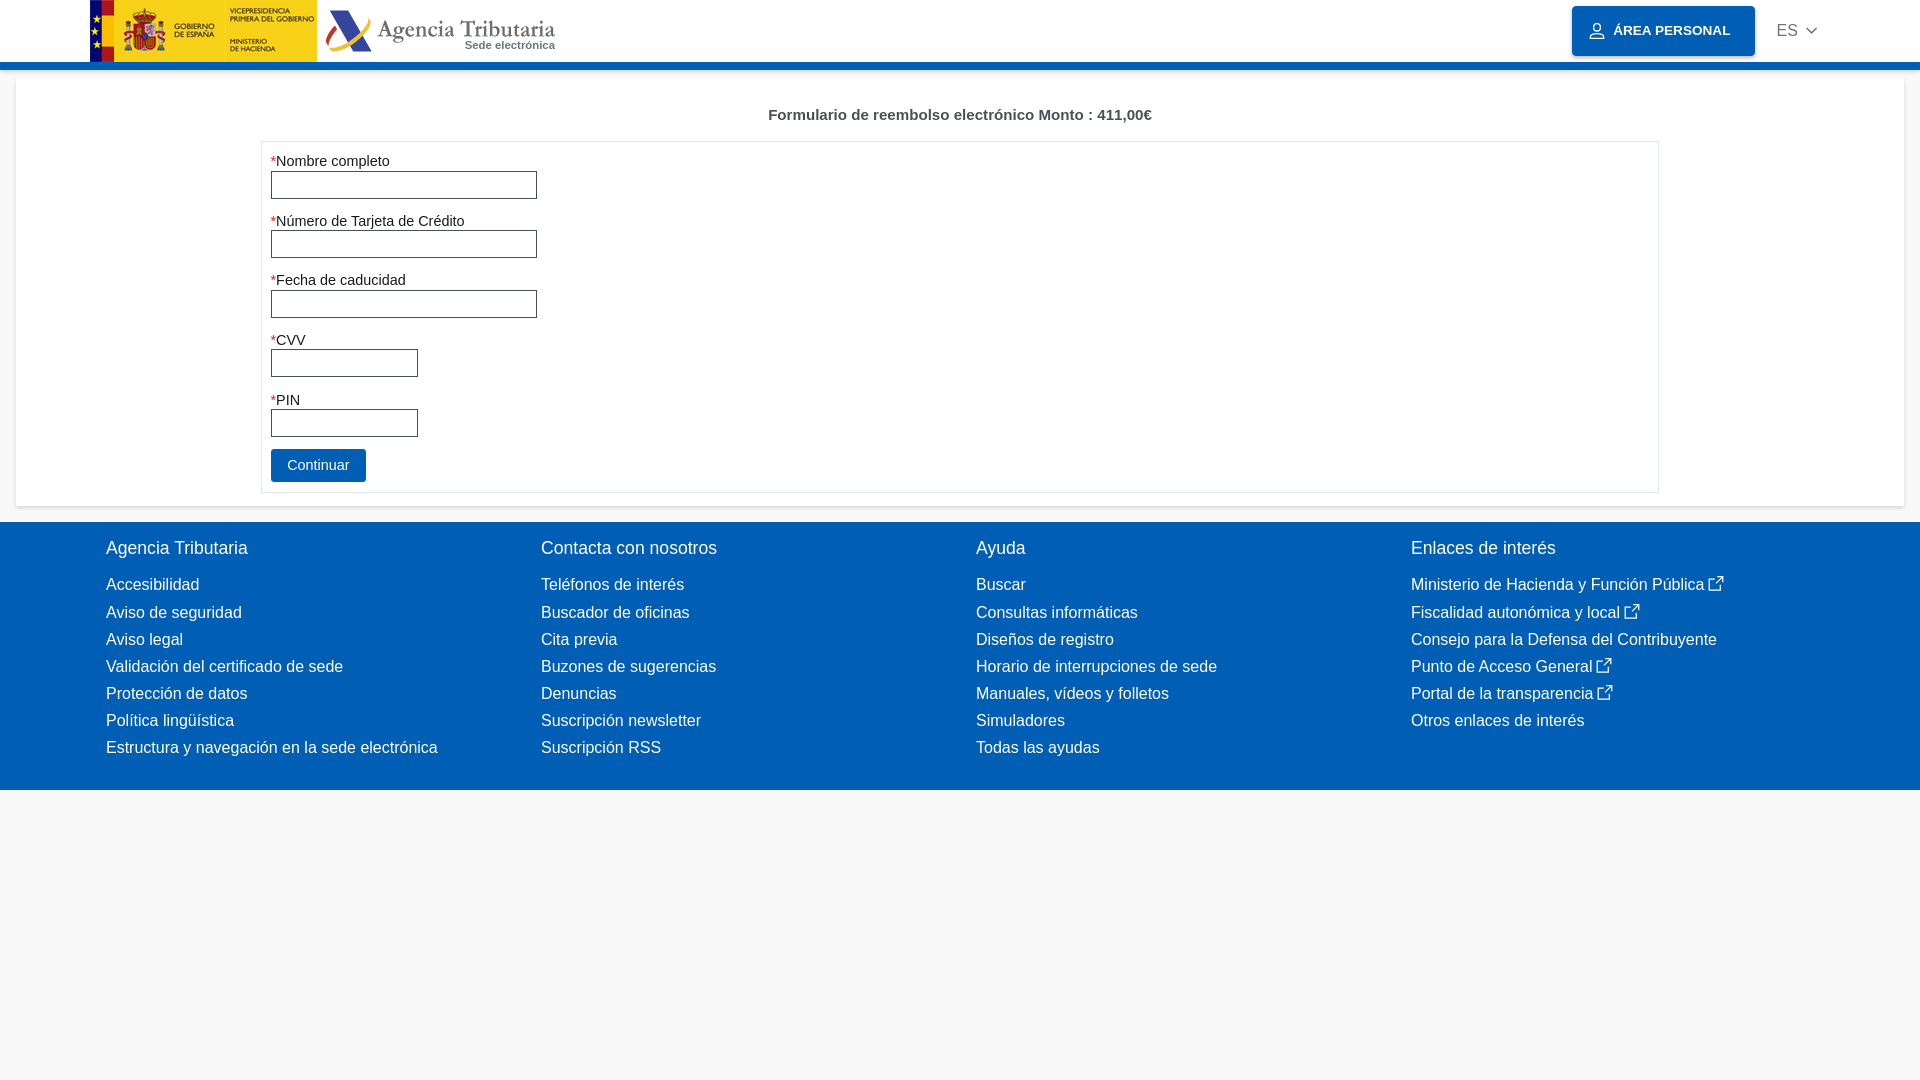This screenshot has width=1920, height=1080.
Task: Click the Contacta con nosotros heading
Action: (629, 548)
